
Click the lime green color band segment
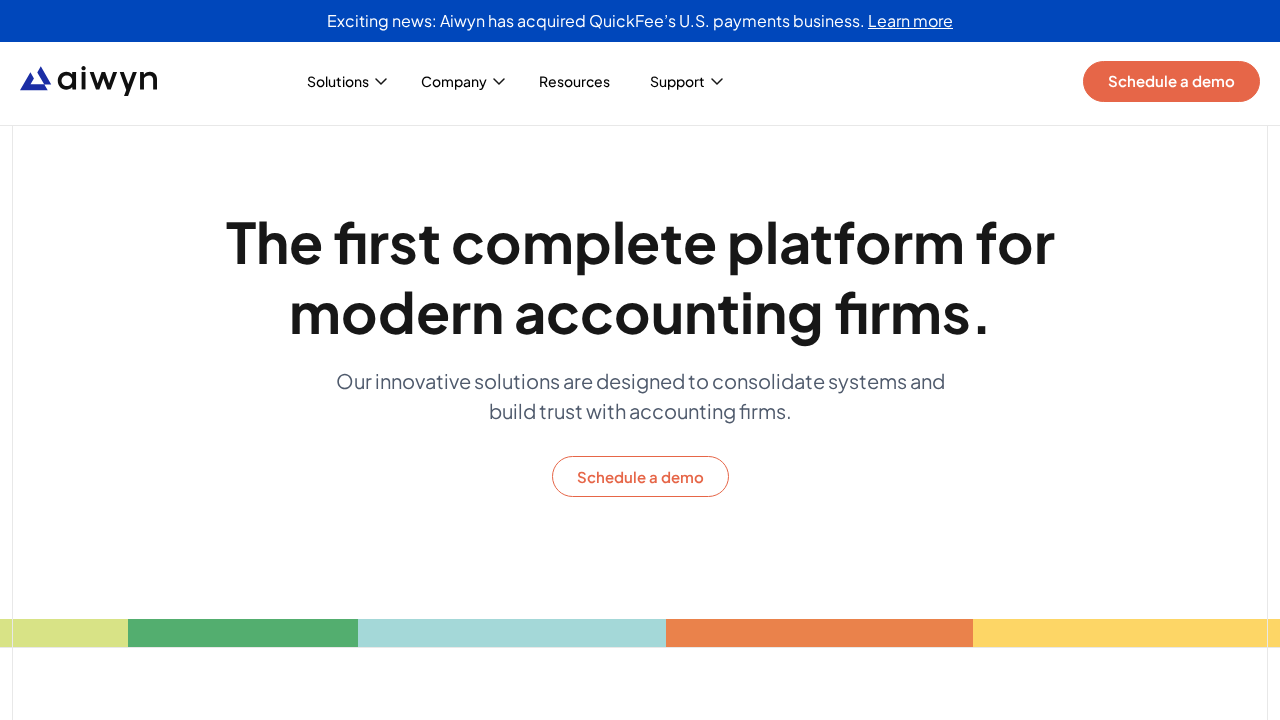64,633
